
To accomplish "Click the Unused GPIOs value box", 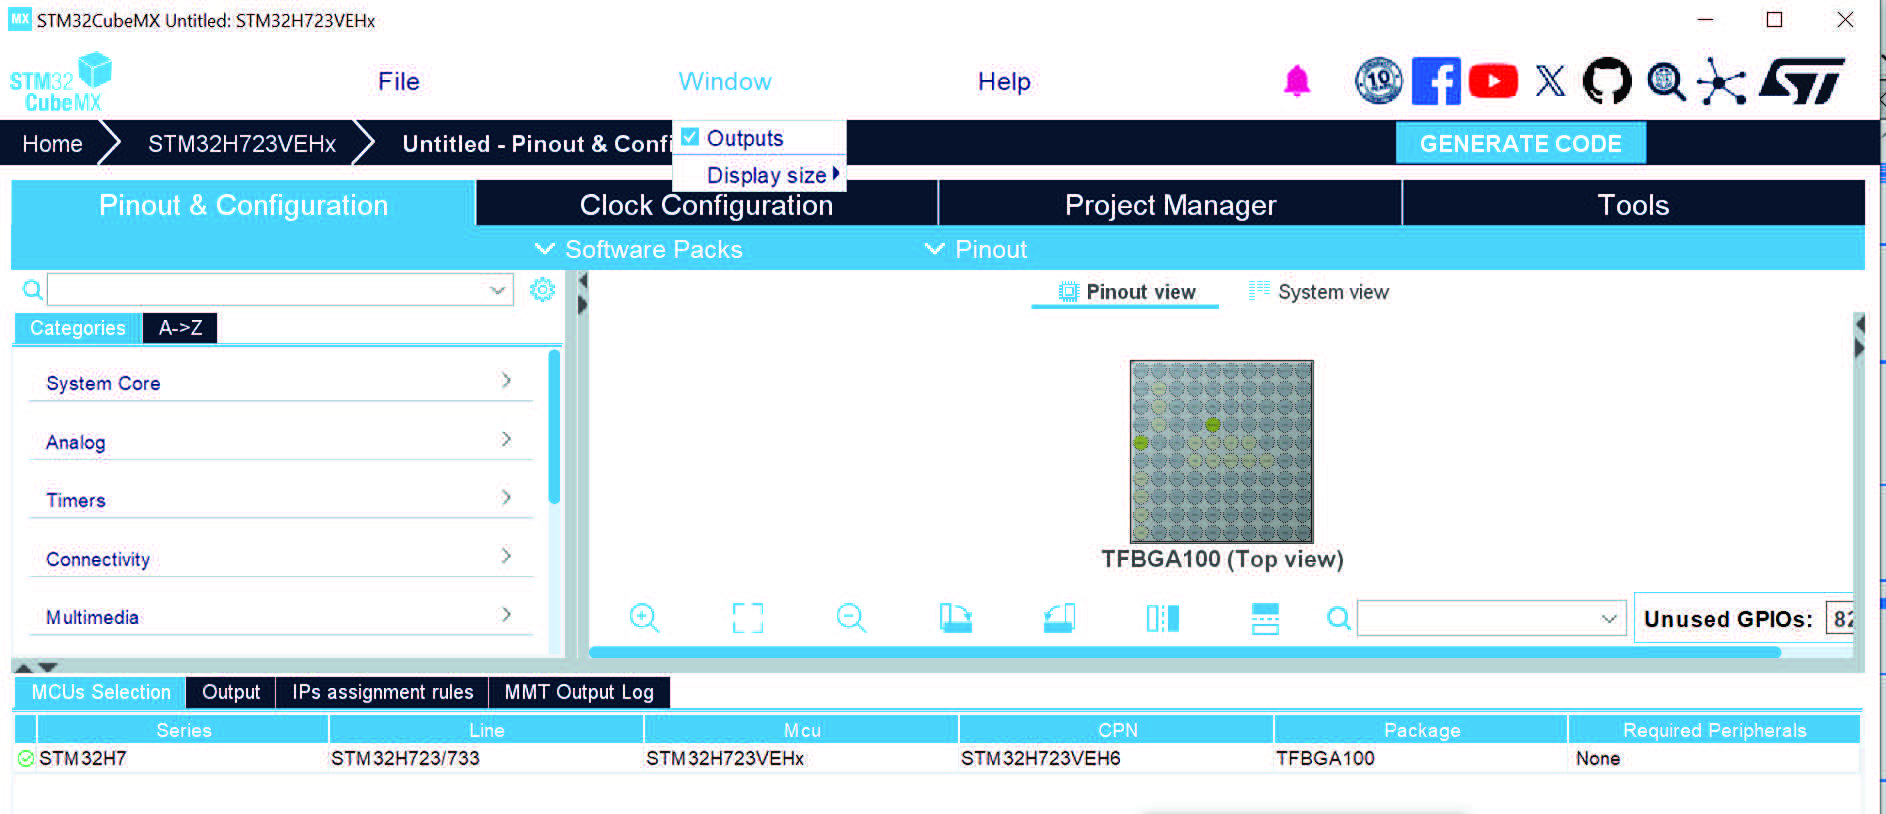I will pyautogui.click(x=1840, y=619).
